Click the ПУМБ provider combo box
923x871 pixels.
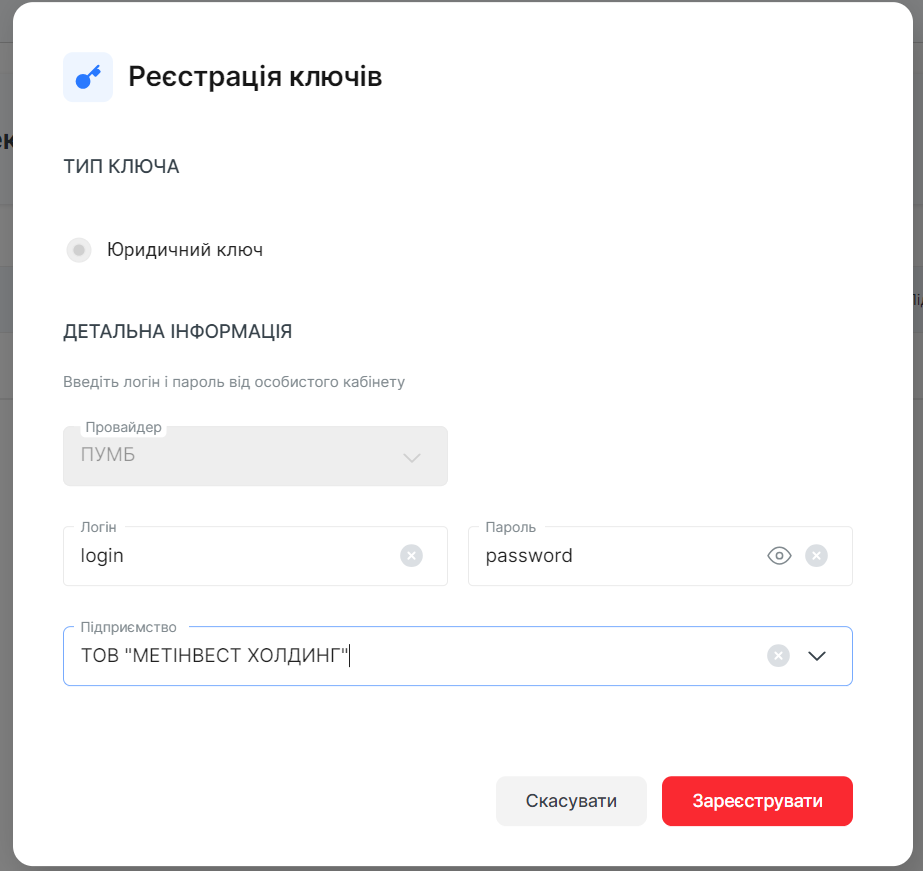(x=255, y=456)
